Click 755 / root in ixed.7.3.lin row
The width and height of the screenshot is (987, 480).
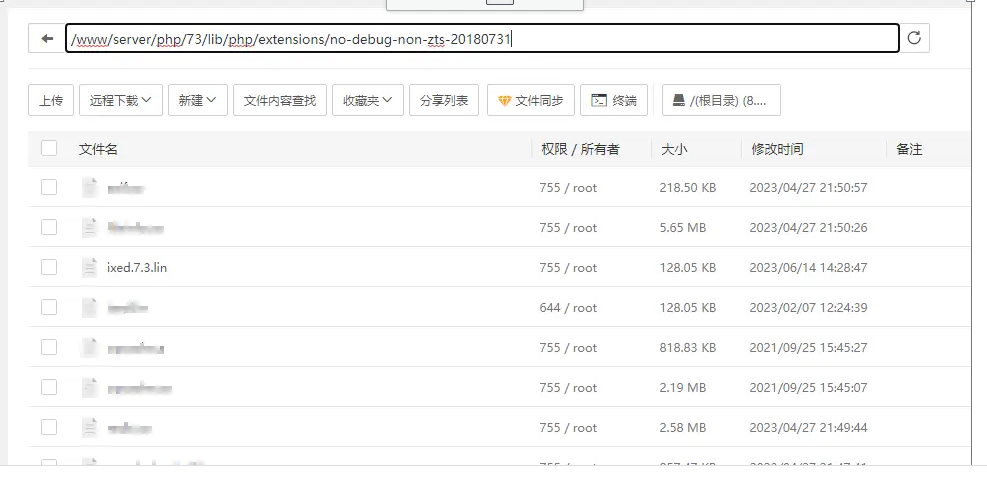(x=568, y=267)
